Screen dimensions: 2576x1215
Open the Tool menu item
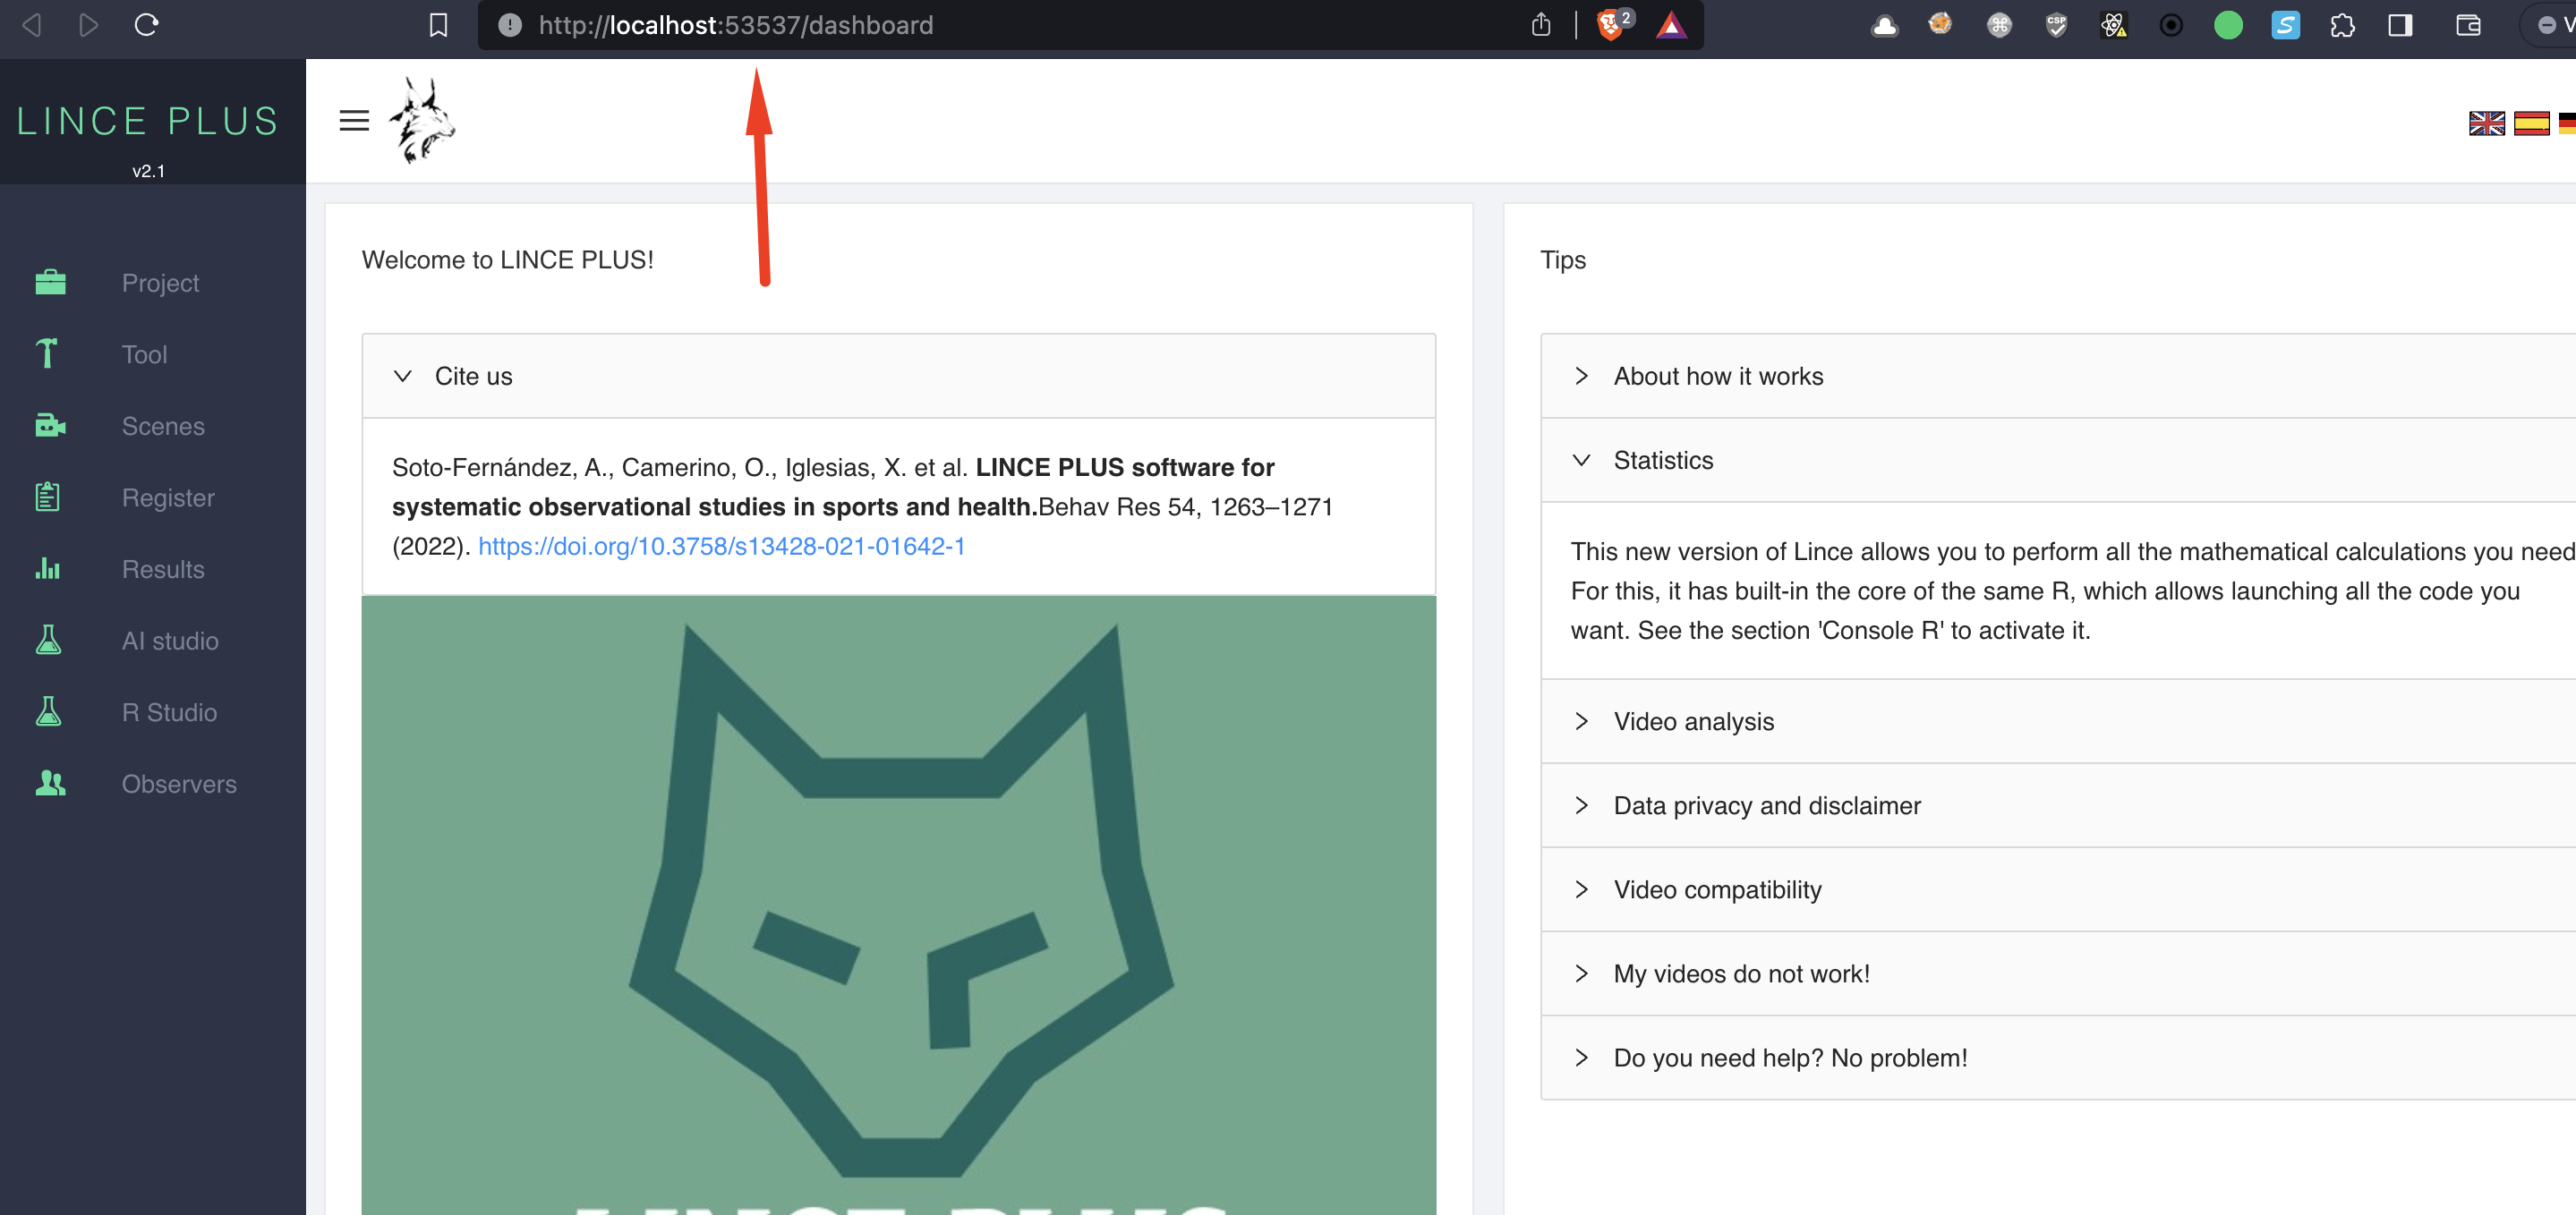[144, 354]
